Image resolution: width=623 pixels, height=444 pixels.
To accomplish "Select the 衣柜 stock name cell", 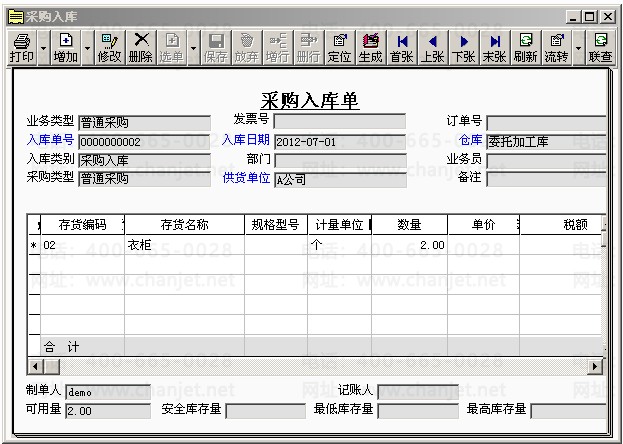I will (x=184, y=245).
